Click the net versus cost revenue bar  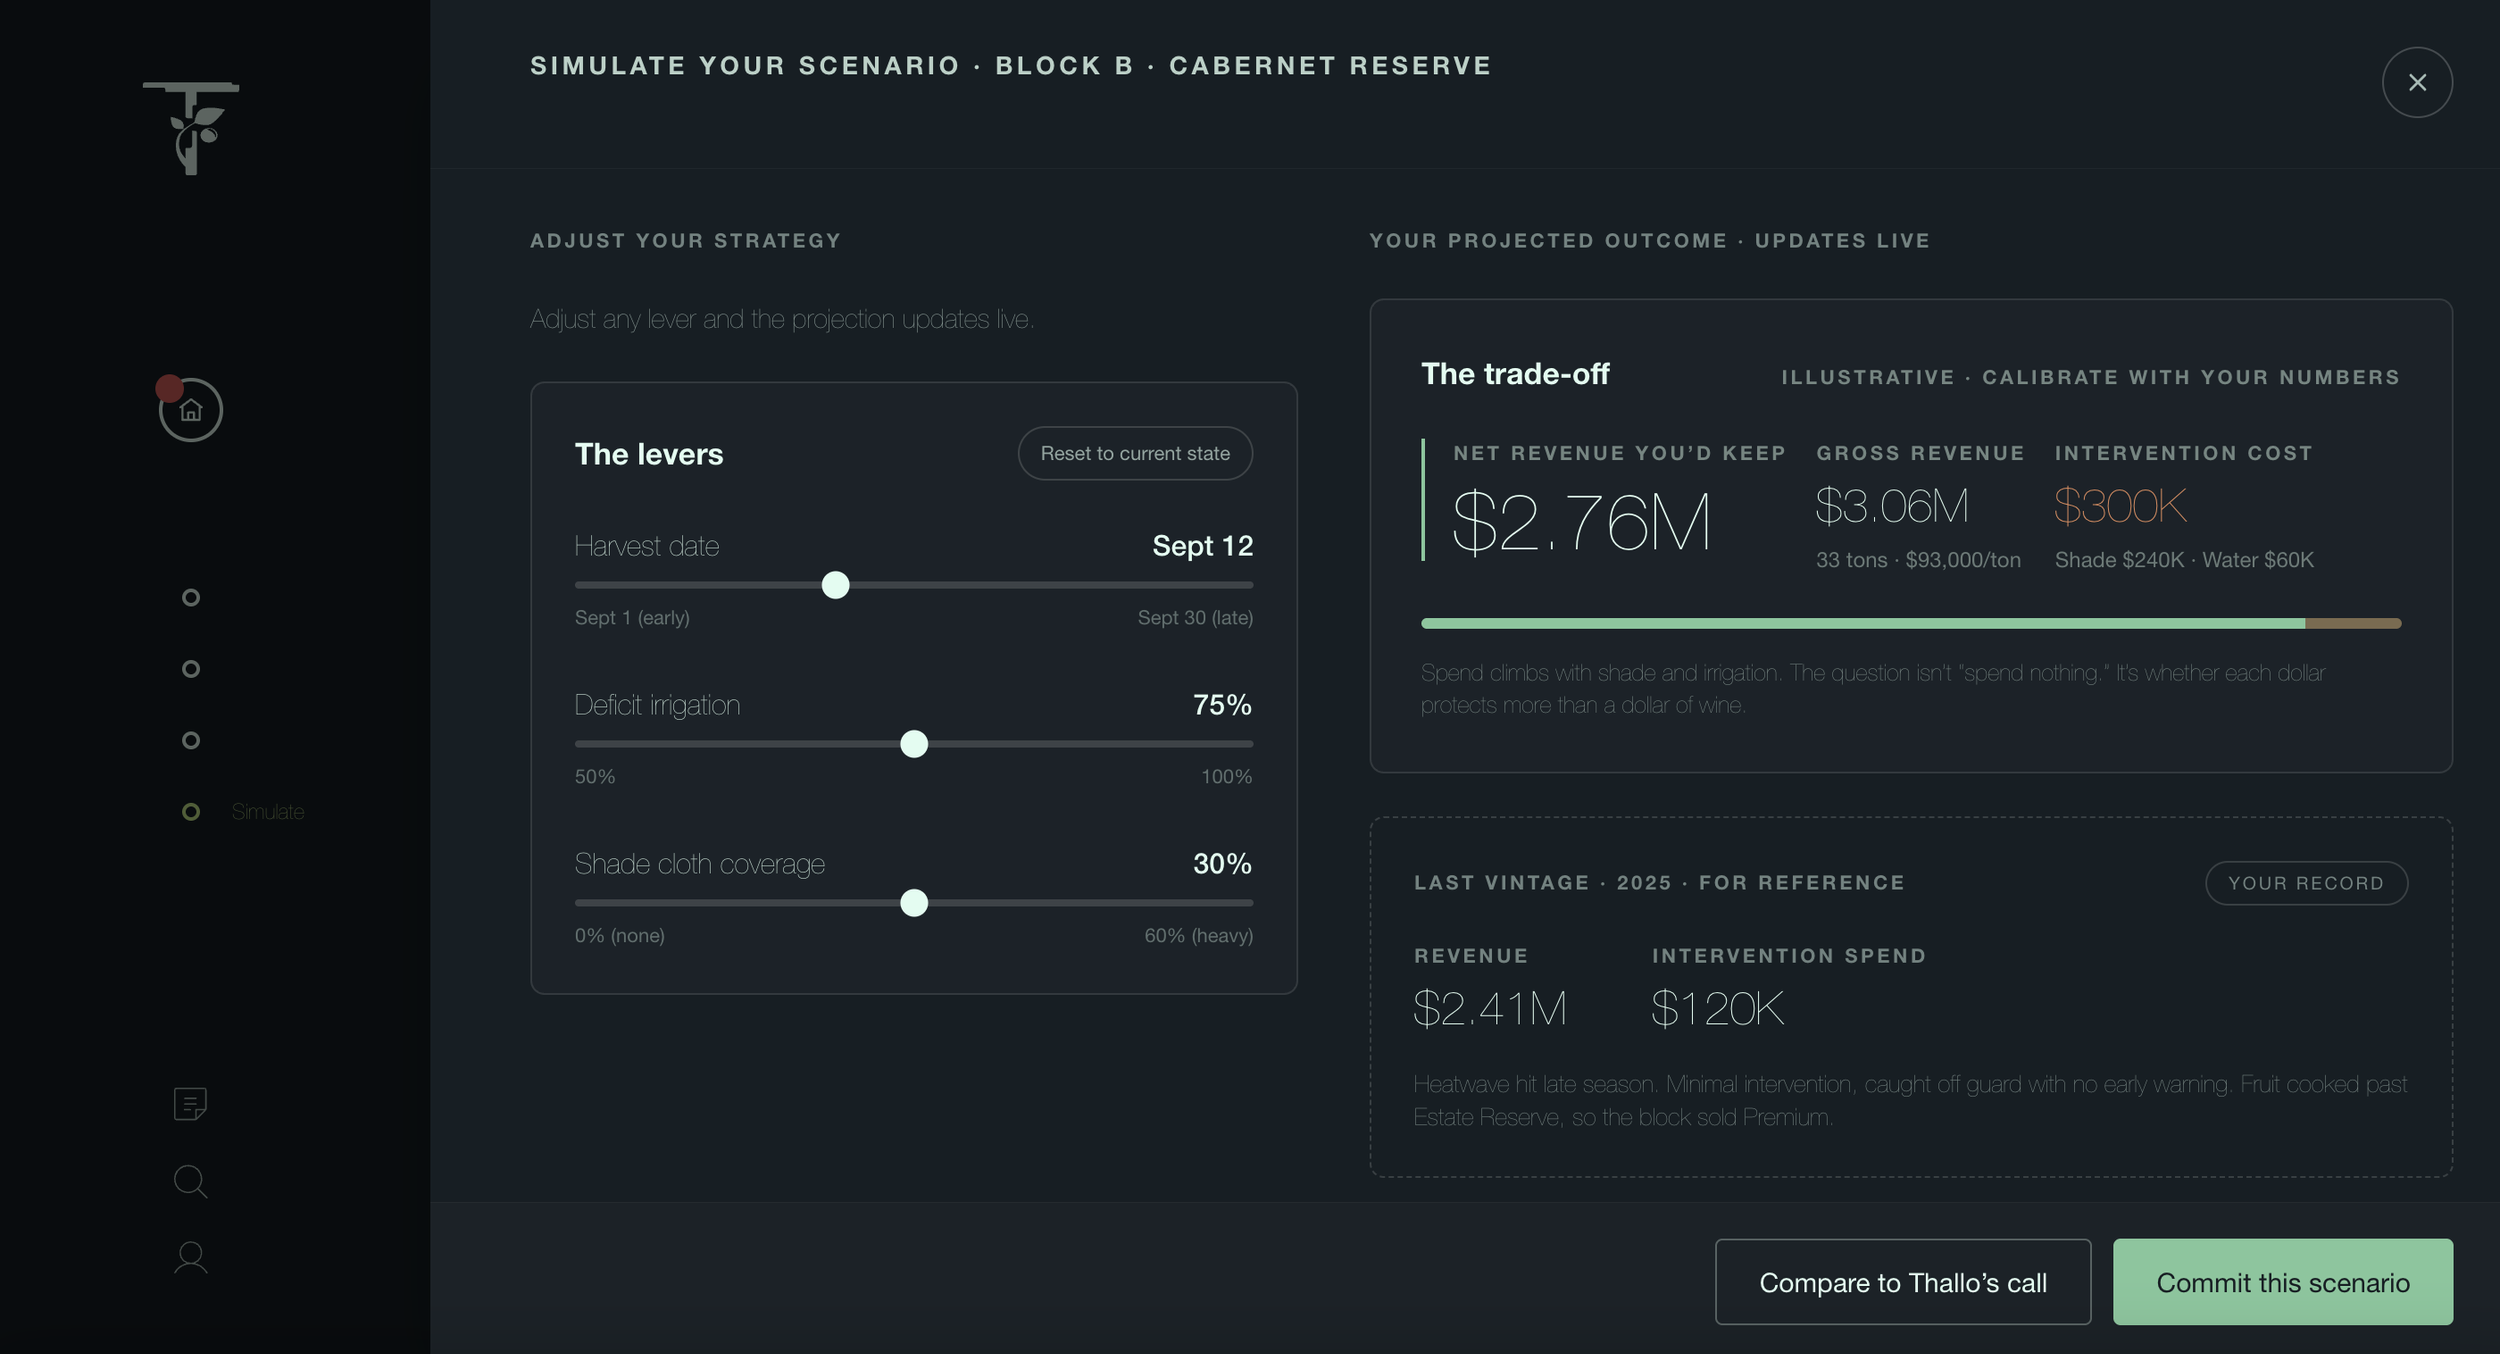[1910, 623]
